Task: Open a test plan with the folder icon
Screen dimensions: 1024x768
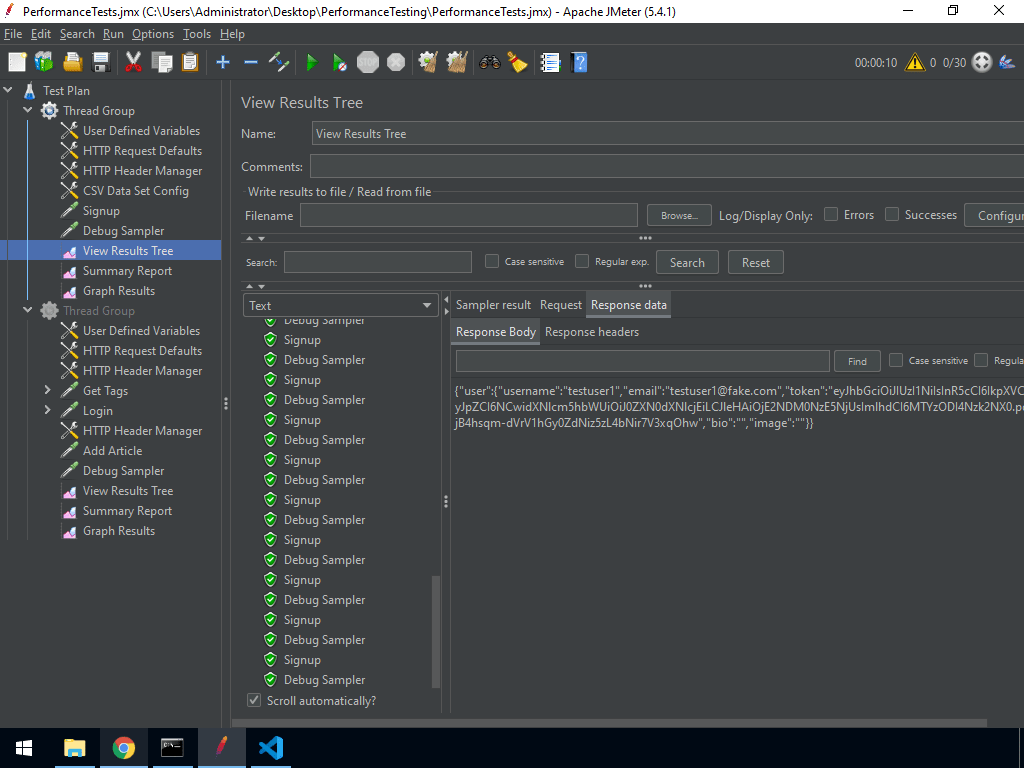Action: [x=73, y=62]
